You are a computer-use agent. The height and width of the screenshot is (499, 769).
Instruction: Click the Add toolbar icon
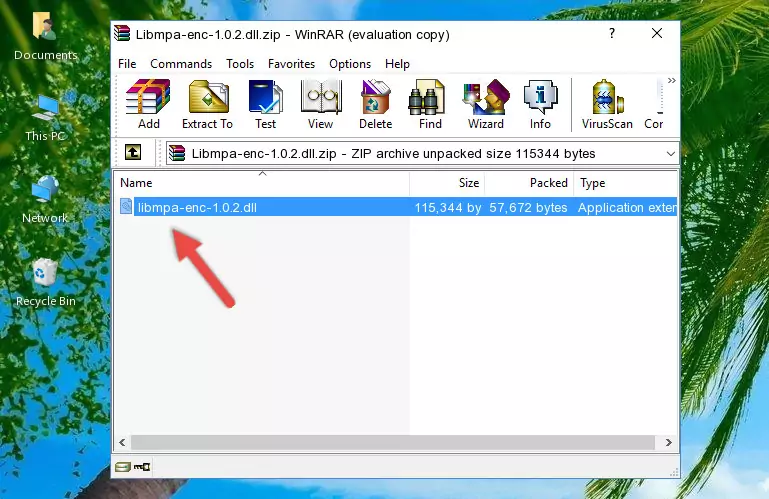(148, 104)
